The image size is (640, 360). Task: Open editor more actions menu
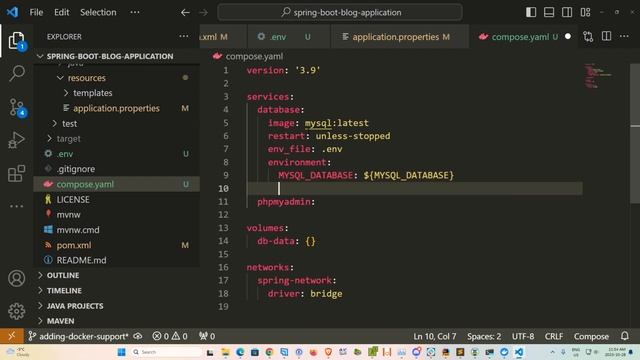624,36
